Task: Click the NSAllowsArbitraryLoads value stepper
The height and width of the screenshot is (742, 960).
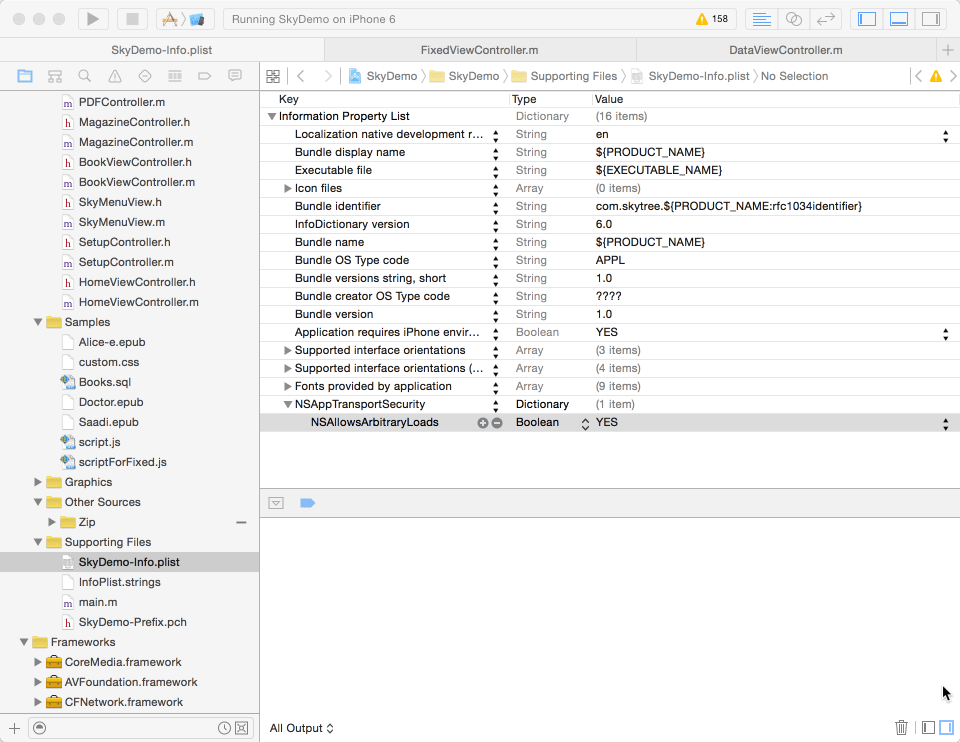Action: [x=586, y=422]
